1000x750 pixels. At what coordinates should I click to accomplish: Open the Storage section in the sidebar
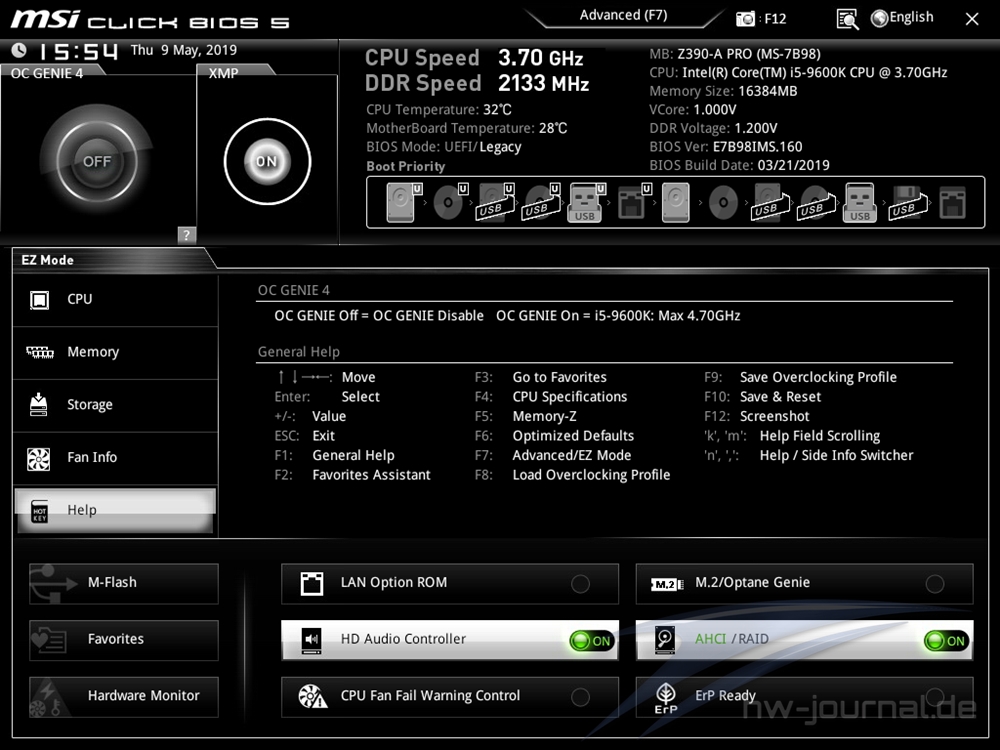(115, 406)
